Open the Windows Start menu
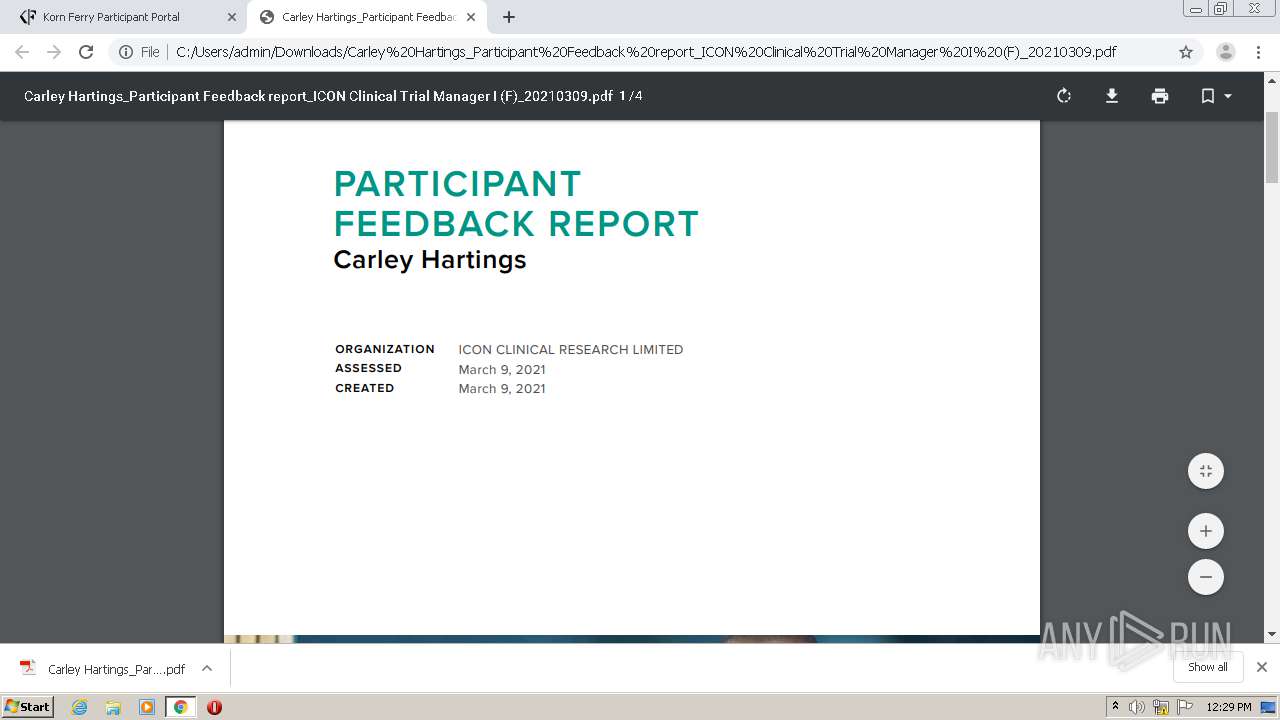 pos(28,706)
